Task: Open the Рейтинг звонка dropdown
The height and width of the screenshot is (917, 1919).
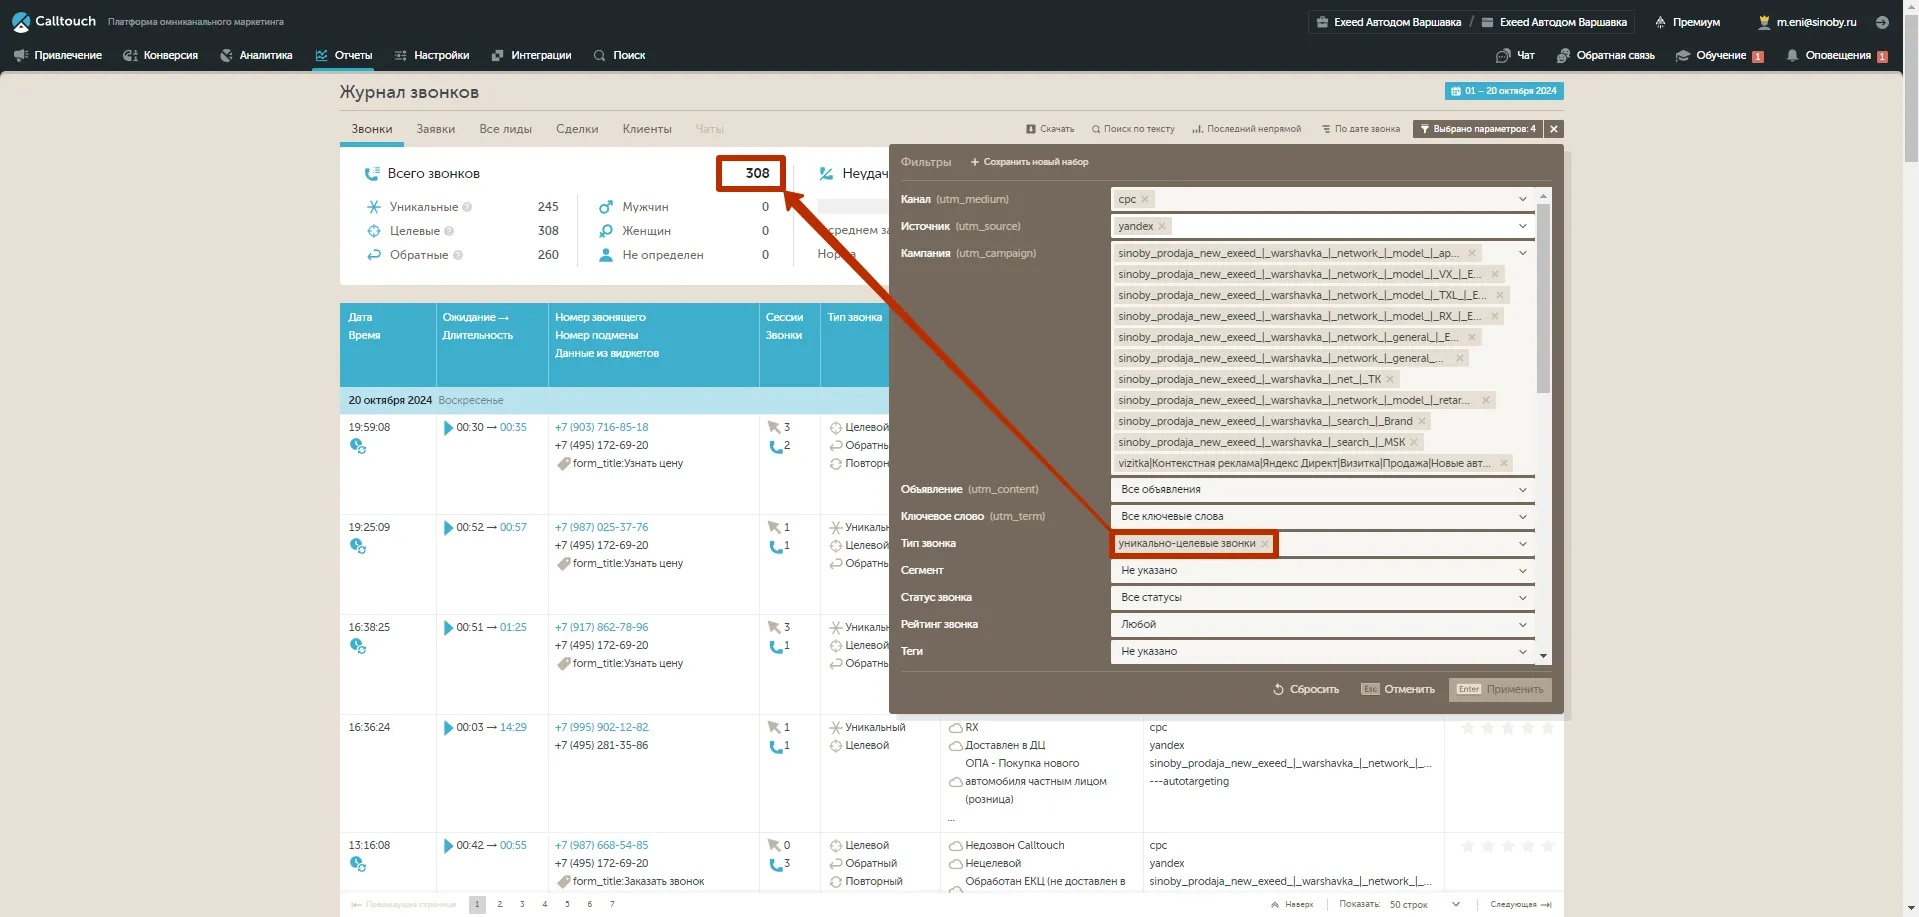Action: (1322, 624)
